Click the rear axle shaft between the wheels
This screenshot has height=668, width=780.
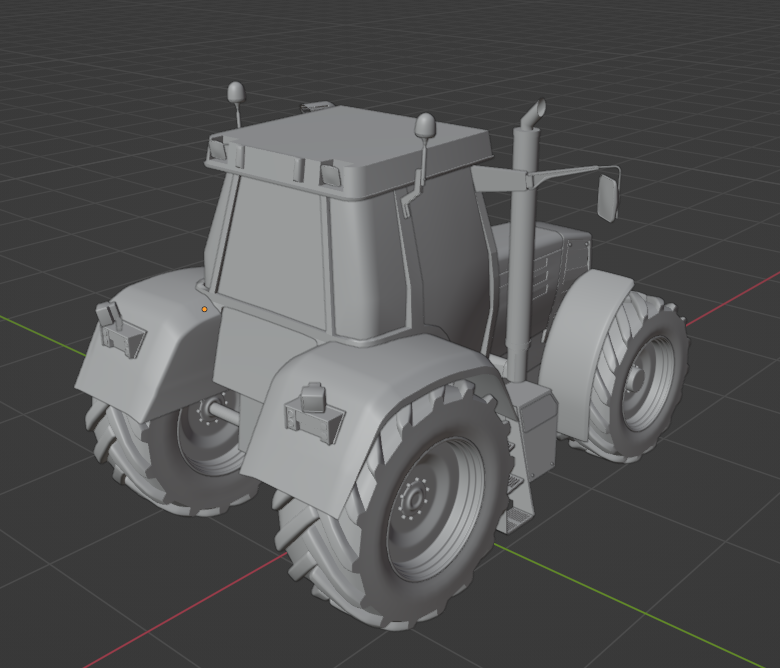click(x=226, y=412)
